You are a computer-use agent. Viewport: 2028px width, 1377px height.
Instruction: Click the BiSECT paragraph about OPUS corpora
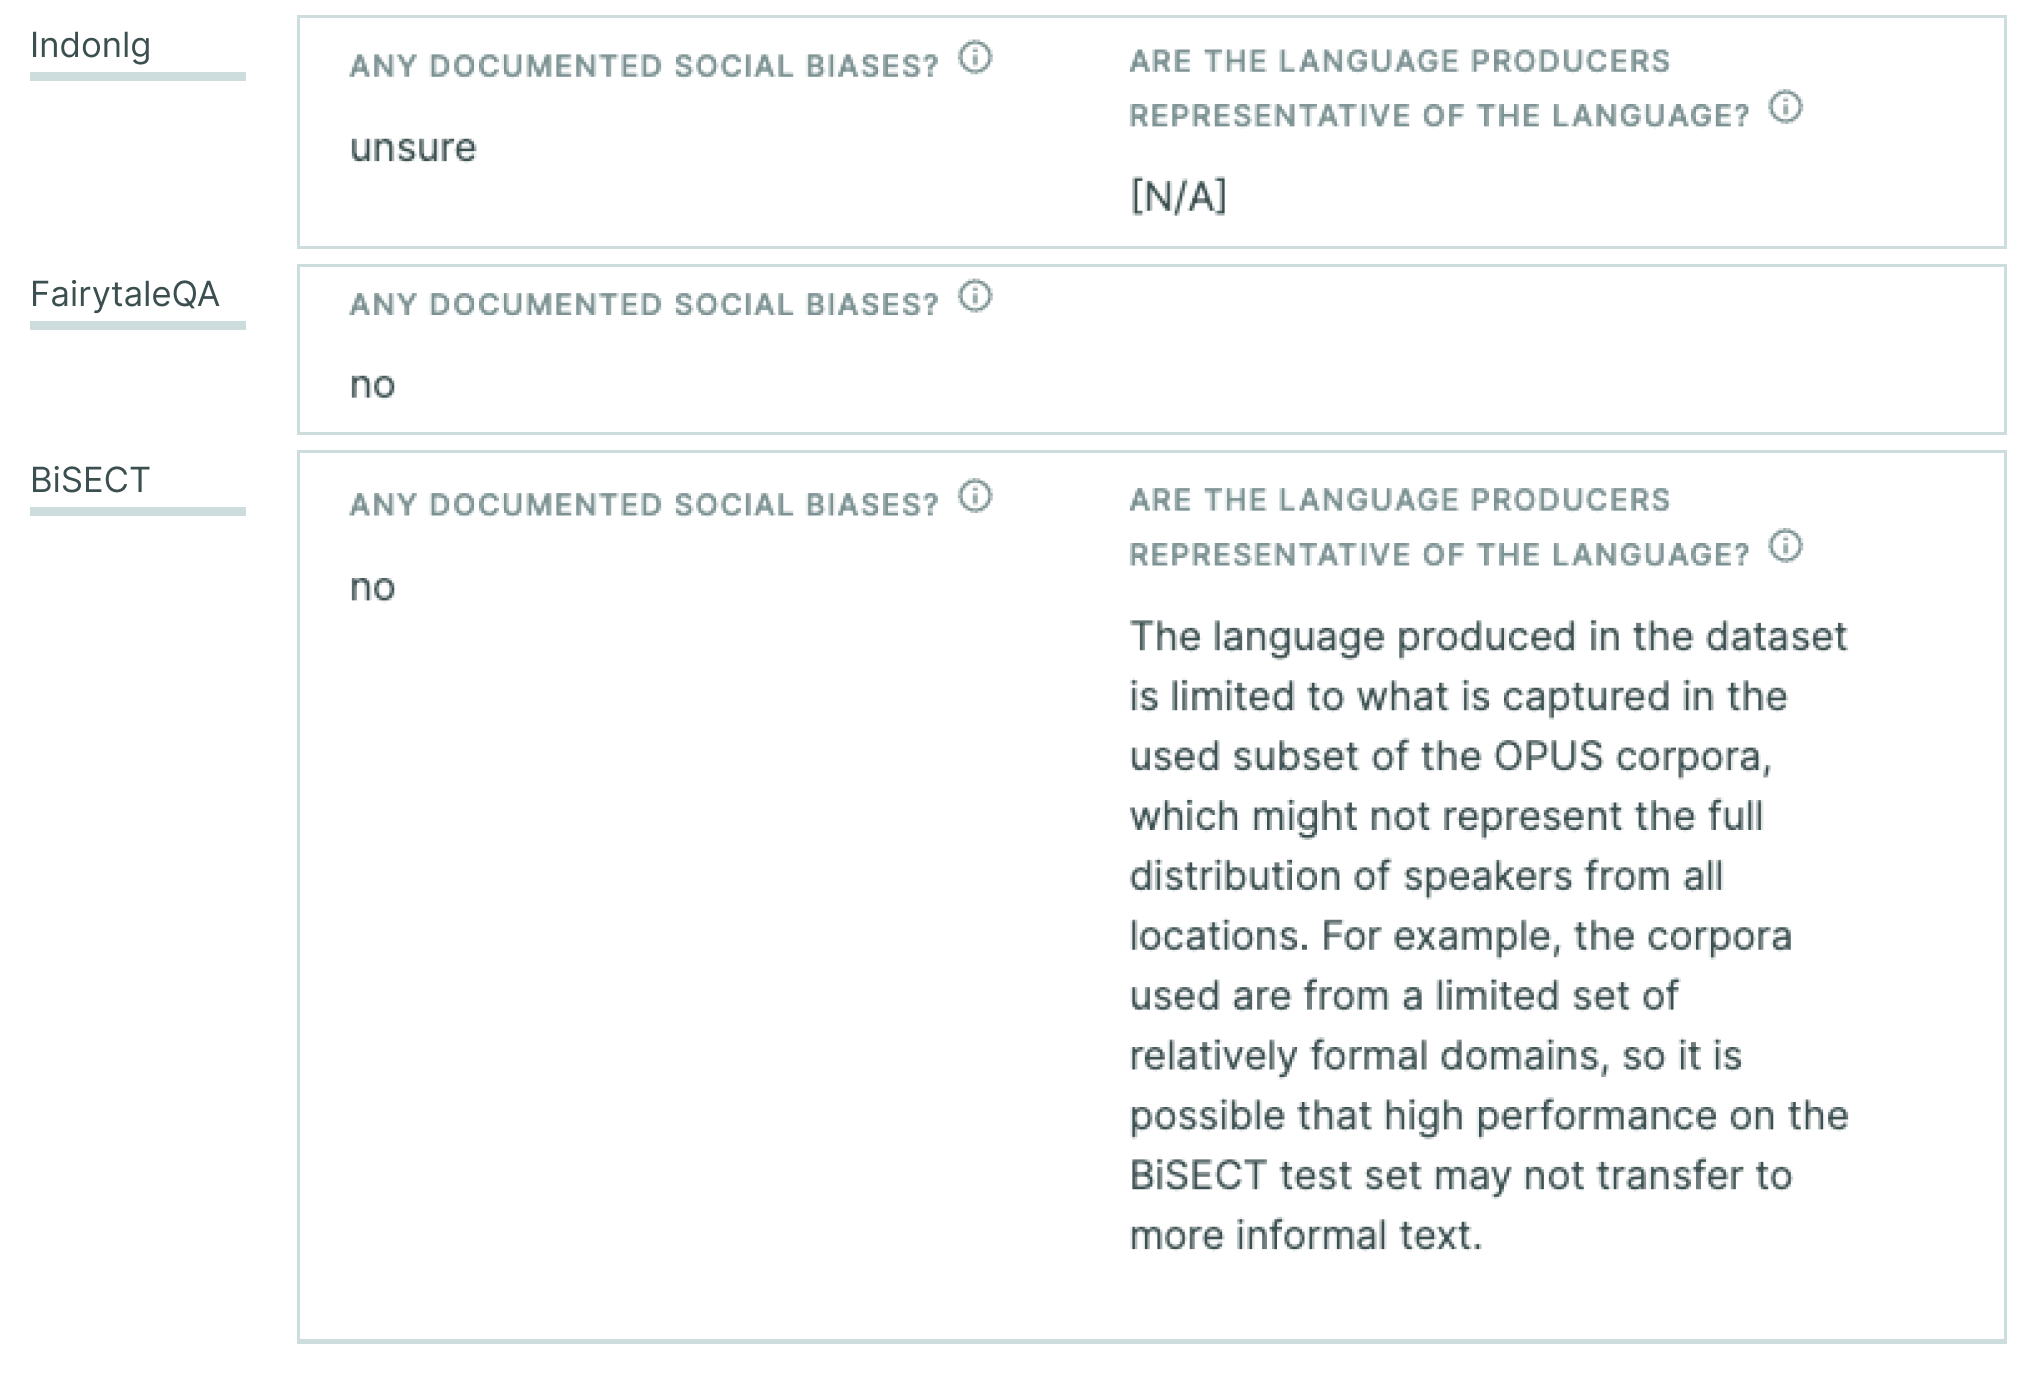pos(1489,935)
